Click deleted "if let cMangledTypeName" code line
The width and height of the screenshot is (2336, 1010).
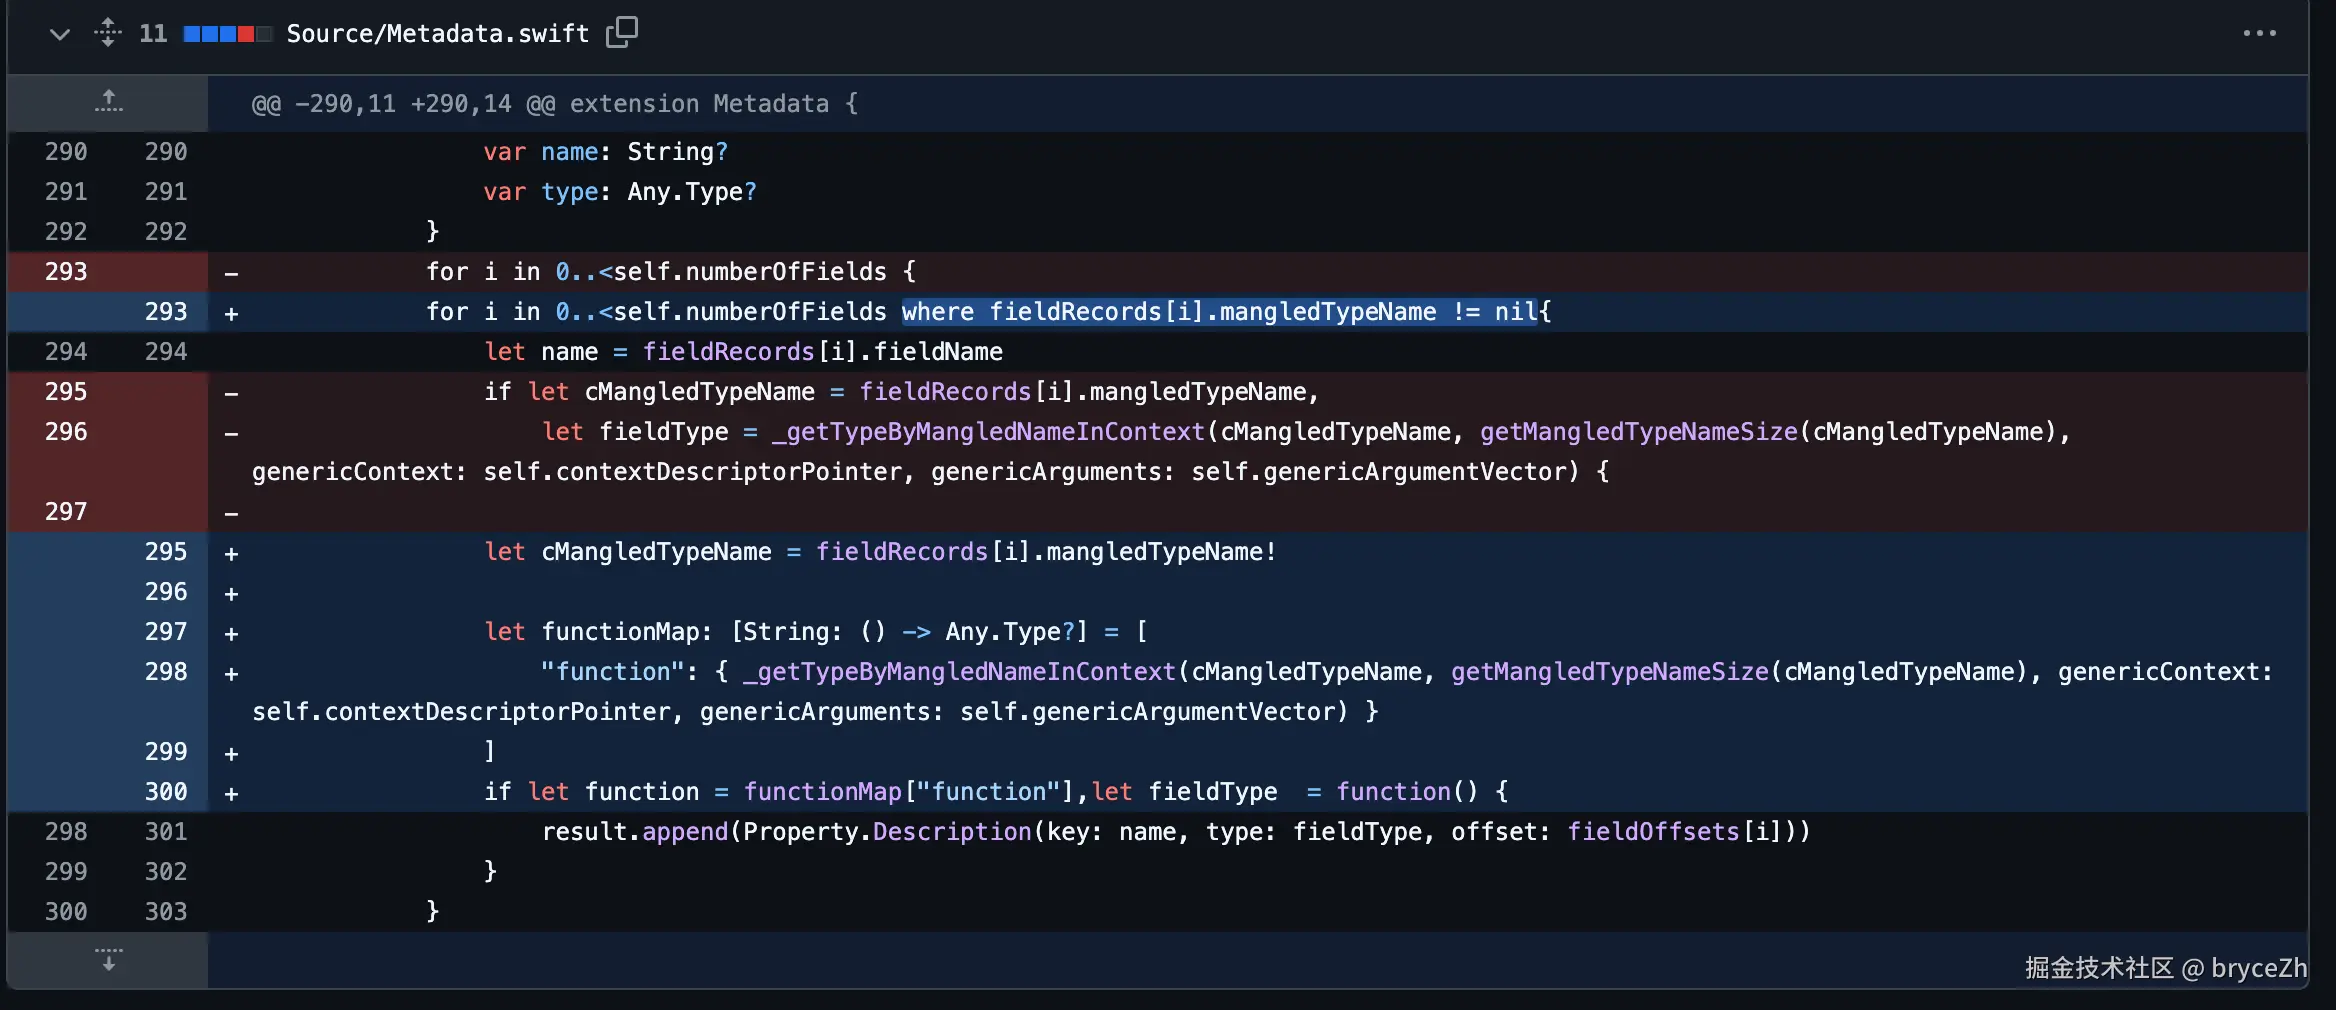point(902,392)
